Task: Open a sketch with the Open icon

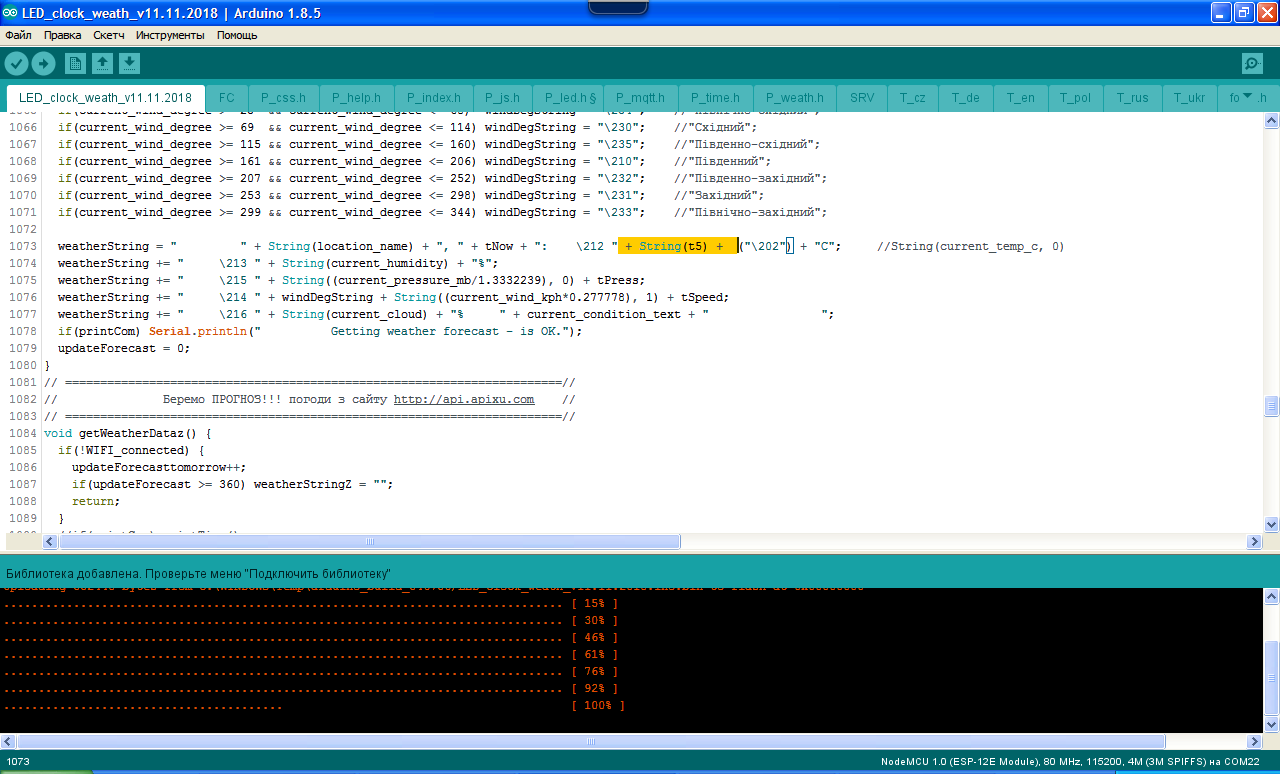Action: tap(102, 63)
